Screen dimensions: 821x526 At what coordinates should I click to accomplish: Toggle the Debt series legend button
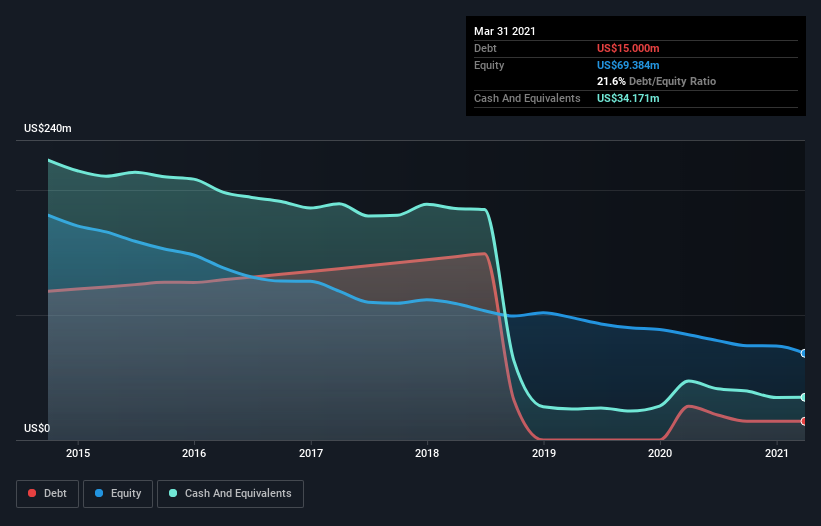tap(47, 494)
